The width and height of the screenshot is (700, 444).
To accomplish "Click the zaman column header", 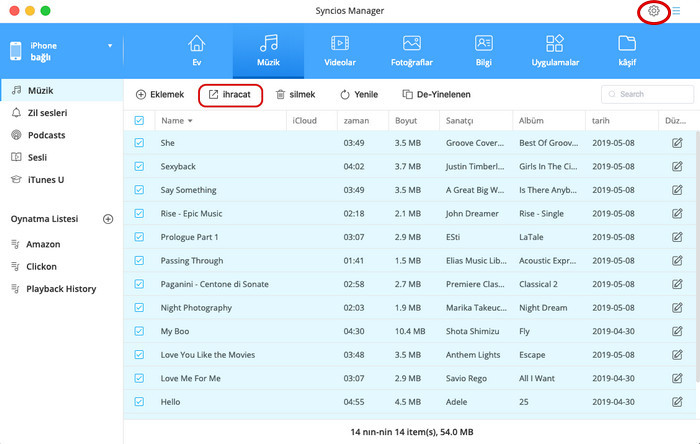I will 362,120.
